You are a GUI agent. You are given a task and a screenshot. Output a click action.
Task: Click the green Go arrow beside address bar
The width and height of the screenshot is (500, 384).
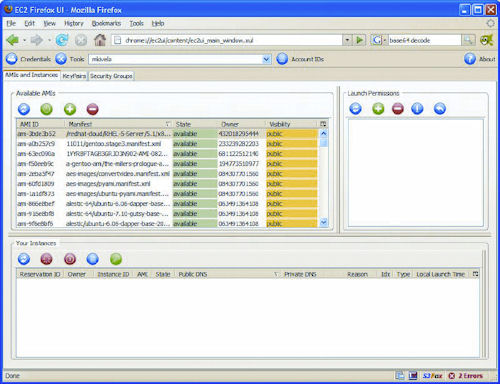tap(360, 40)
